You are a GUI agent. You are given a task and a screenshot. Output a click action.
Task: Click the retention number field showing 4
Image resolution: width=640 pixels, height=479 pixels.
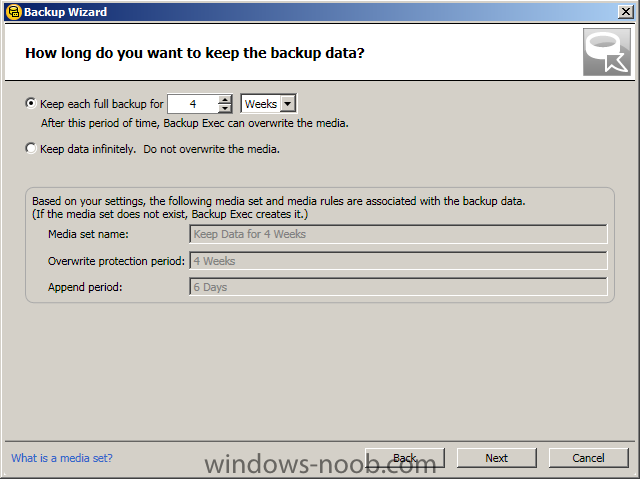[x=193, y=104]
